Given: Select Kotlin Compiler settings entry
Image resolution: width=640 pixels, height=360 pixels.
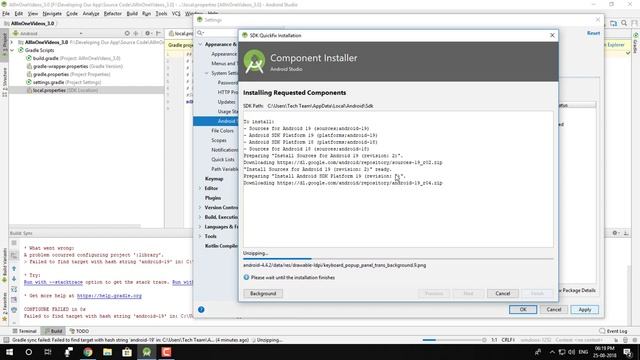Looking at the screenshot, I should [221, 246].
